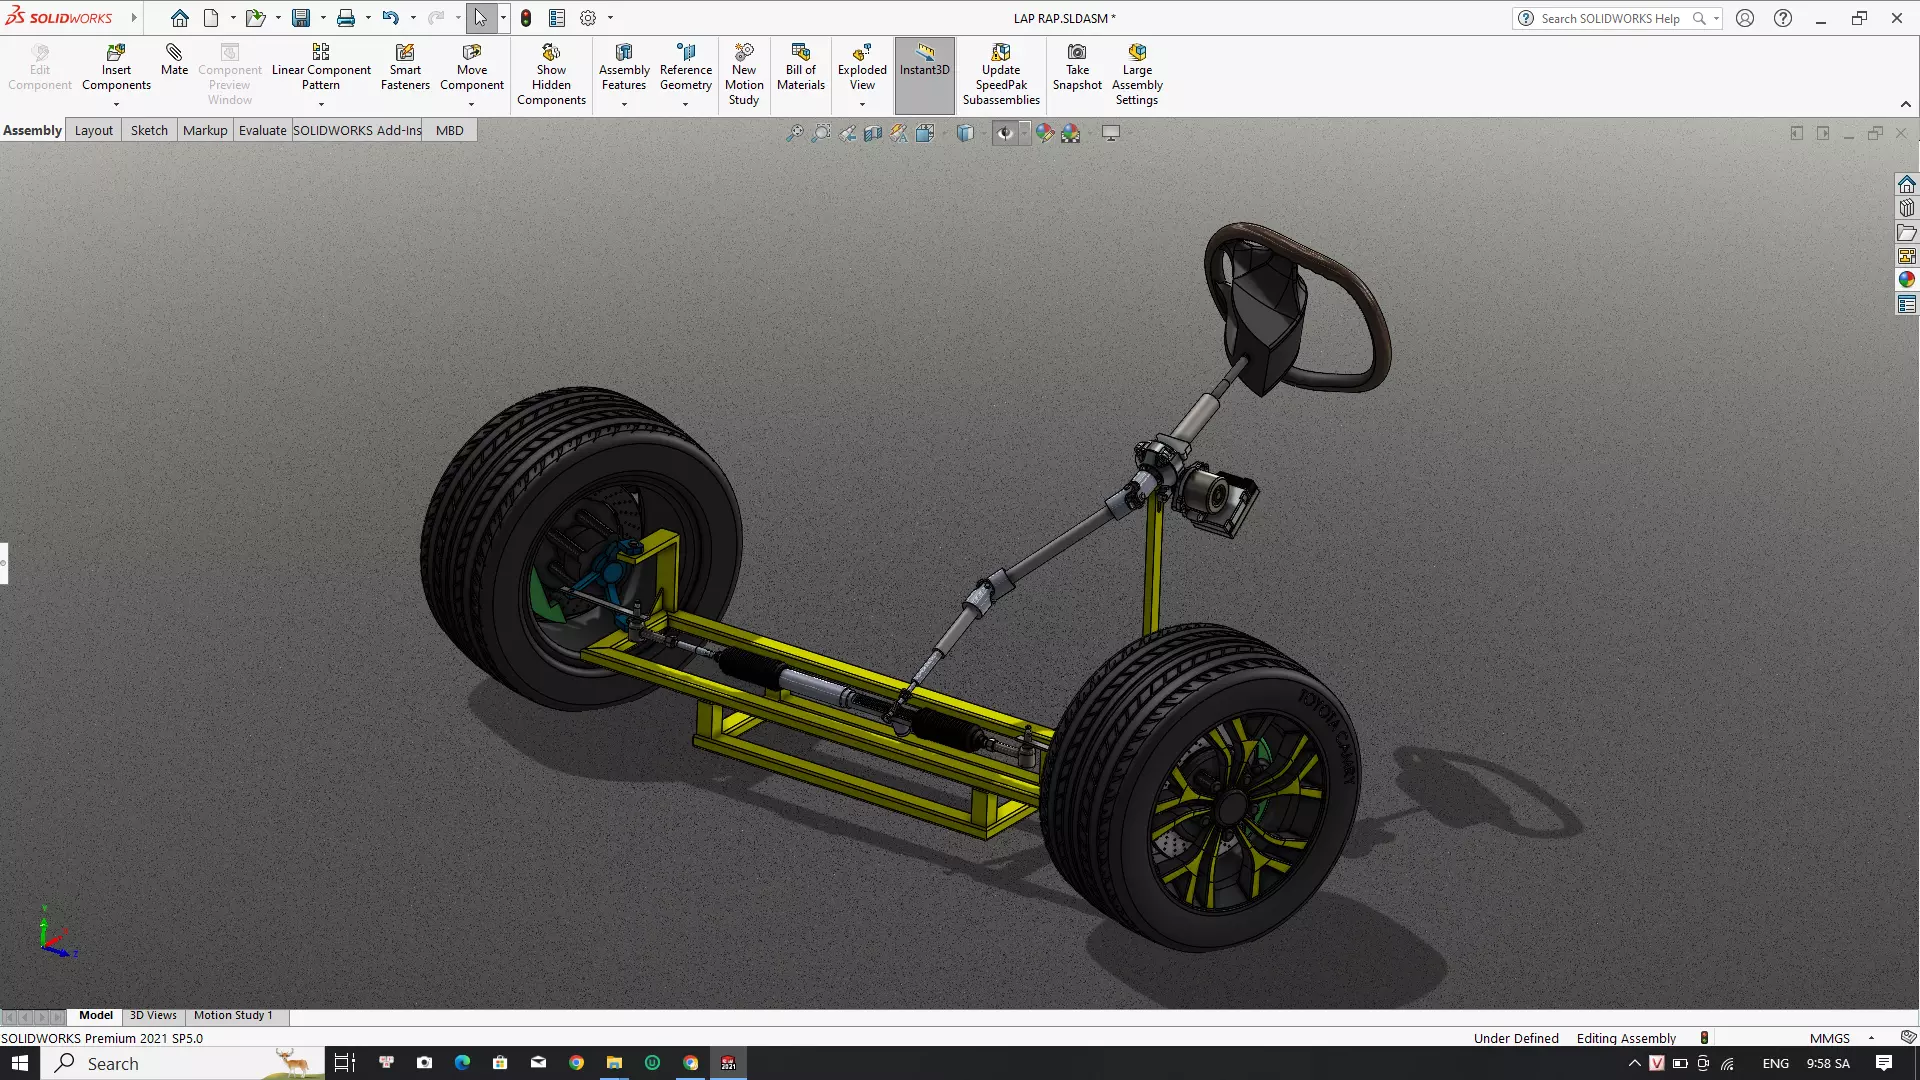The image size is (1920, 1080).
Task: Toggle the Instant3D button
Action: 925,75
